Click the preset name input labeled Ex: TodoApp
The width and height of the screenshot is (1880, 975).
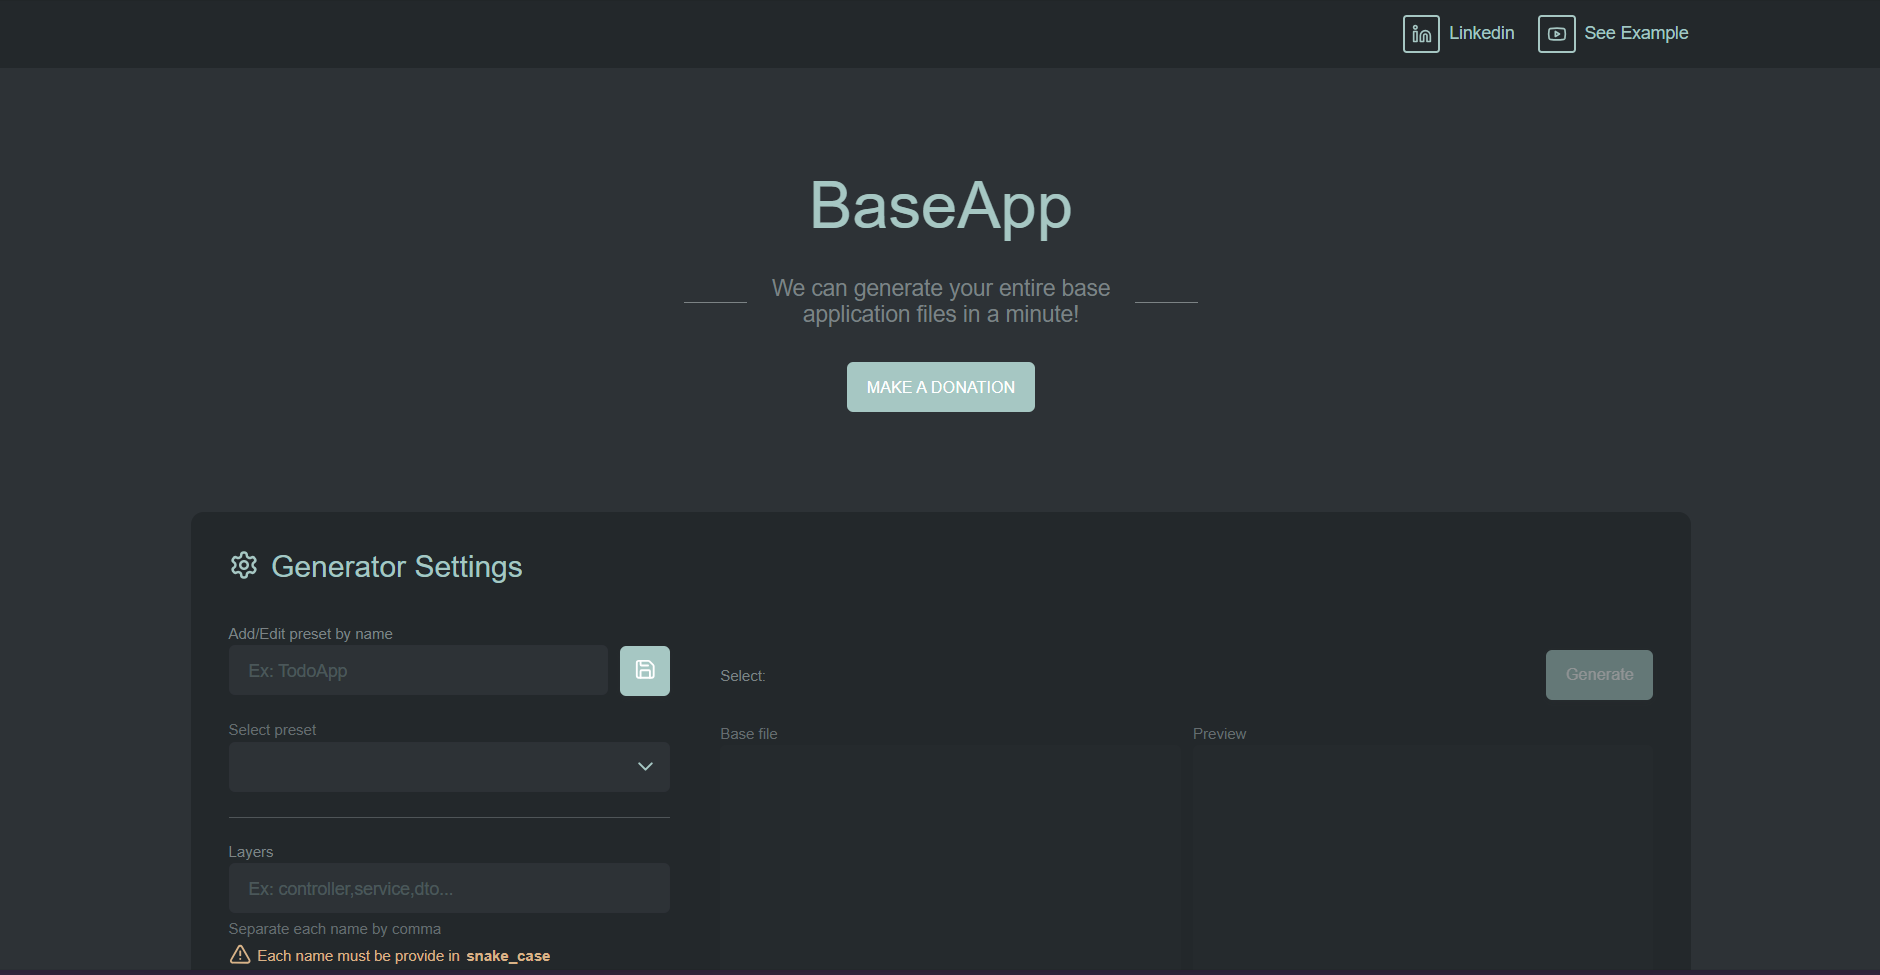pyautogui.click(x=417, y=670)
